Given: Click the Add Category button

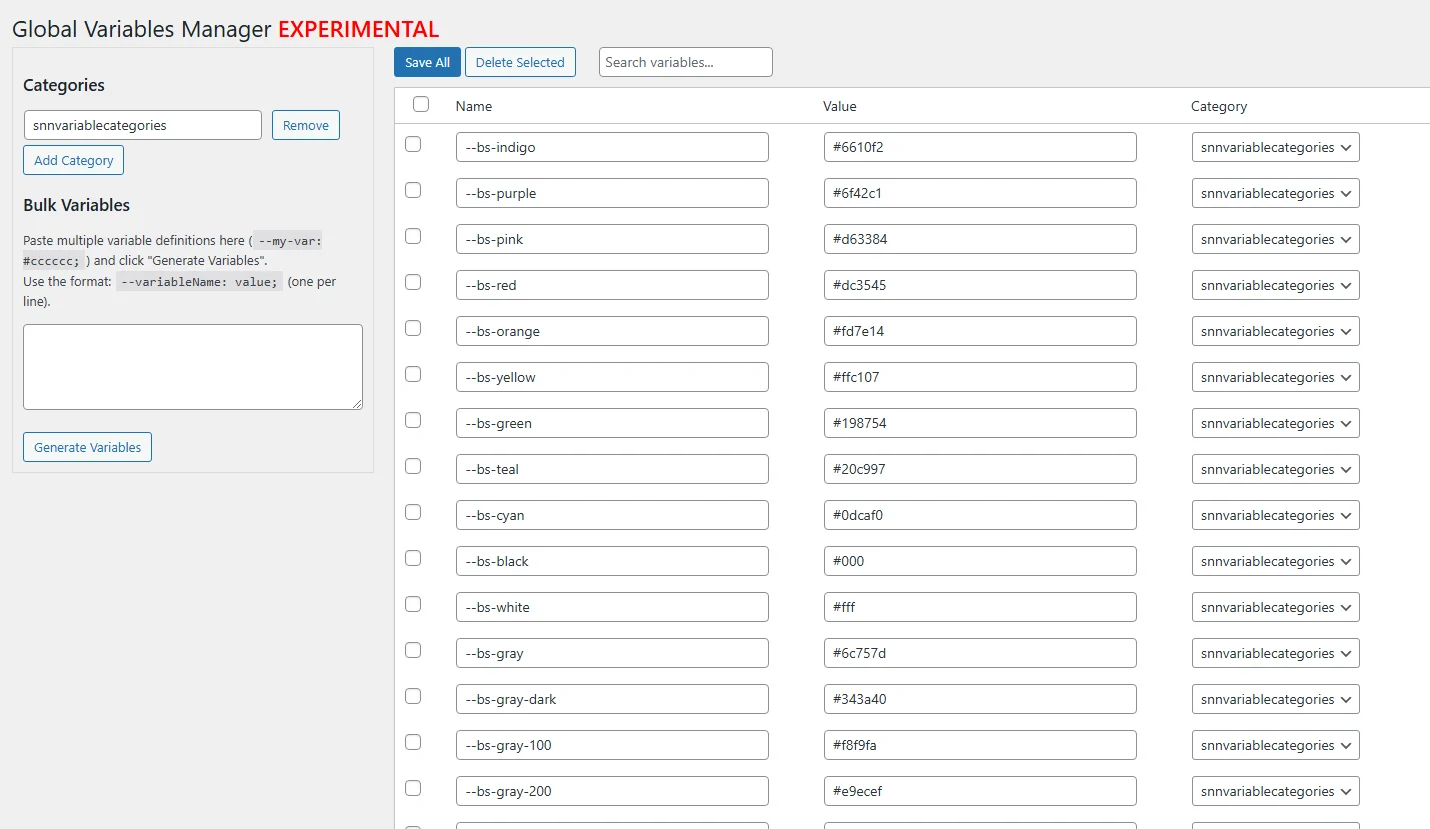Looking at the screenshot, I should tap(74, 160).
